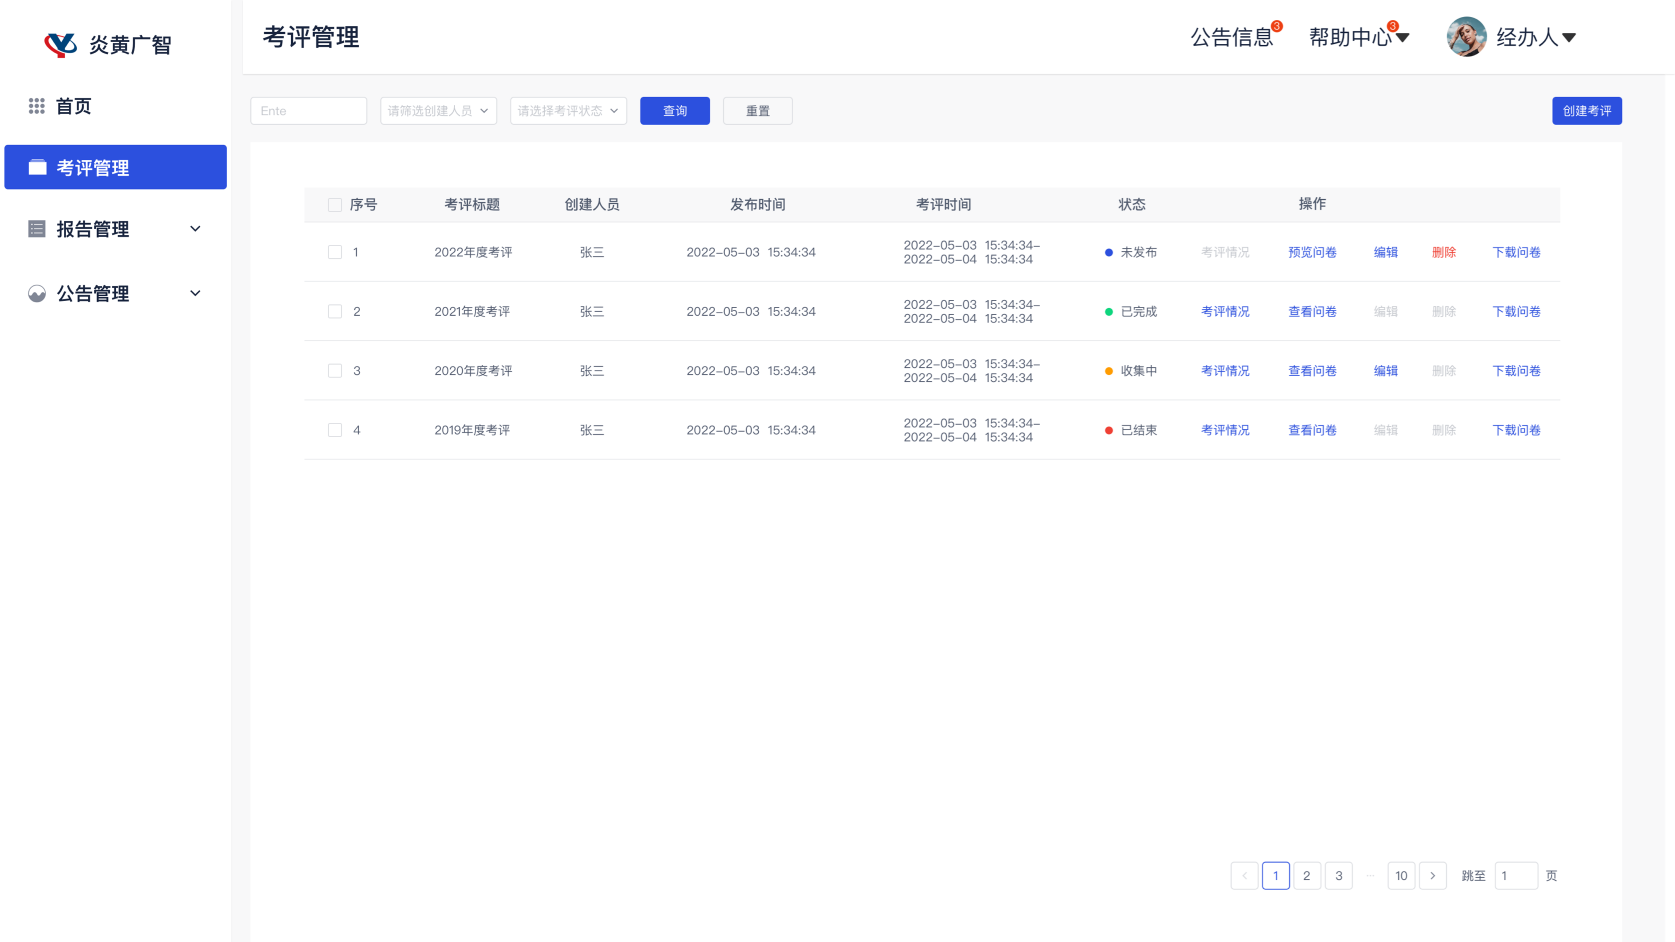Go to next page arrow in pagination

(1432, 876)
